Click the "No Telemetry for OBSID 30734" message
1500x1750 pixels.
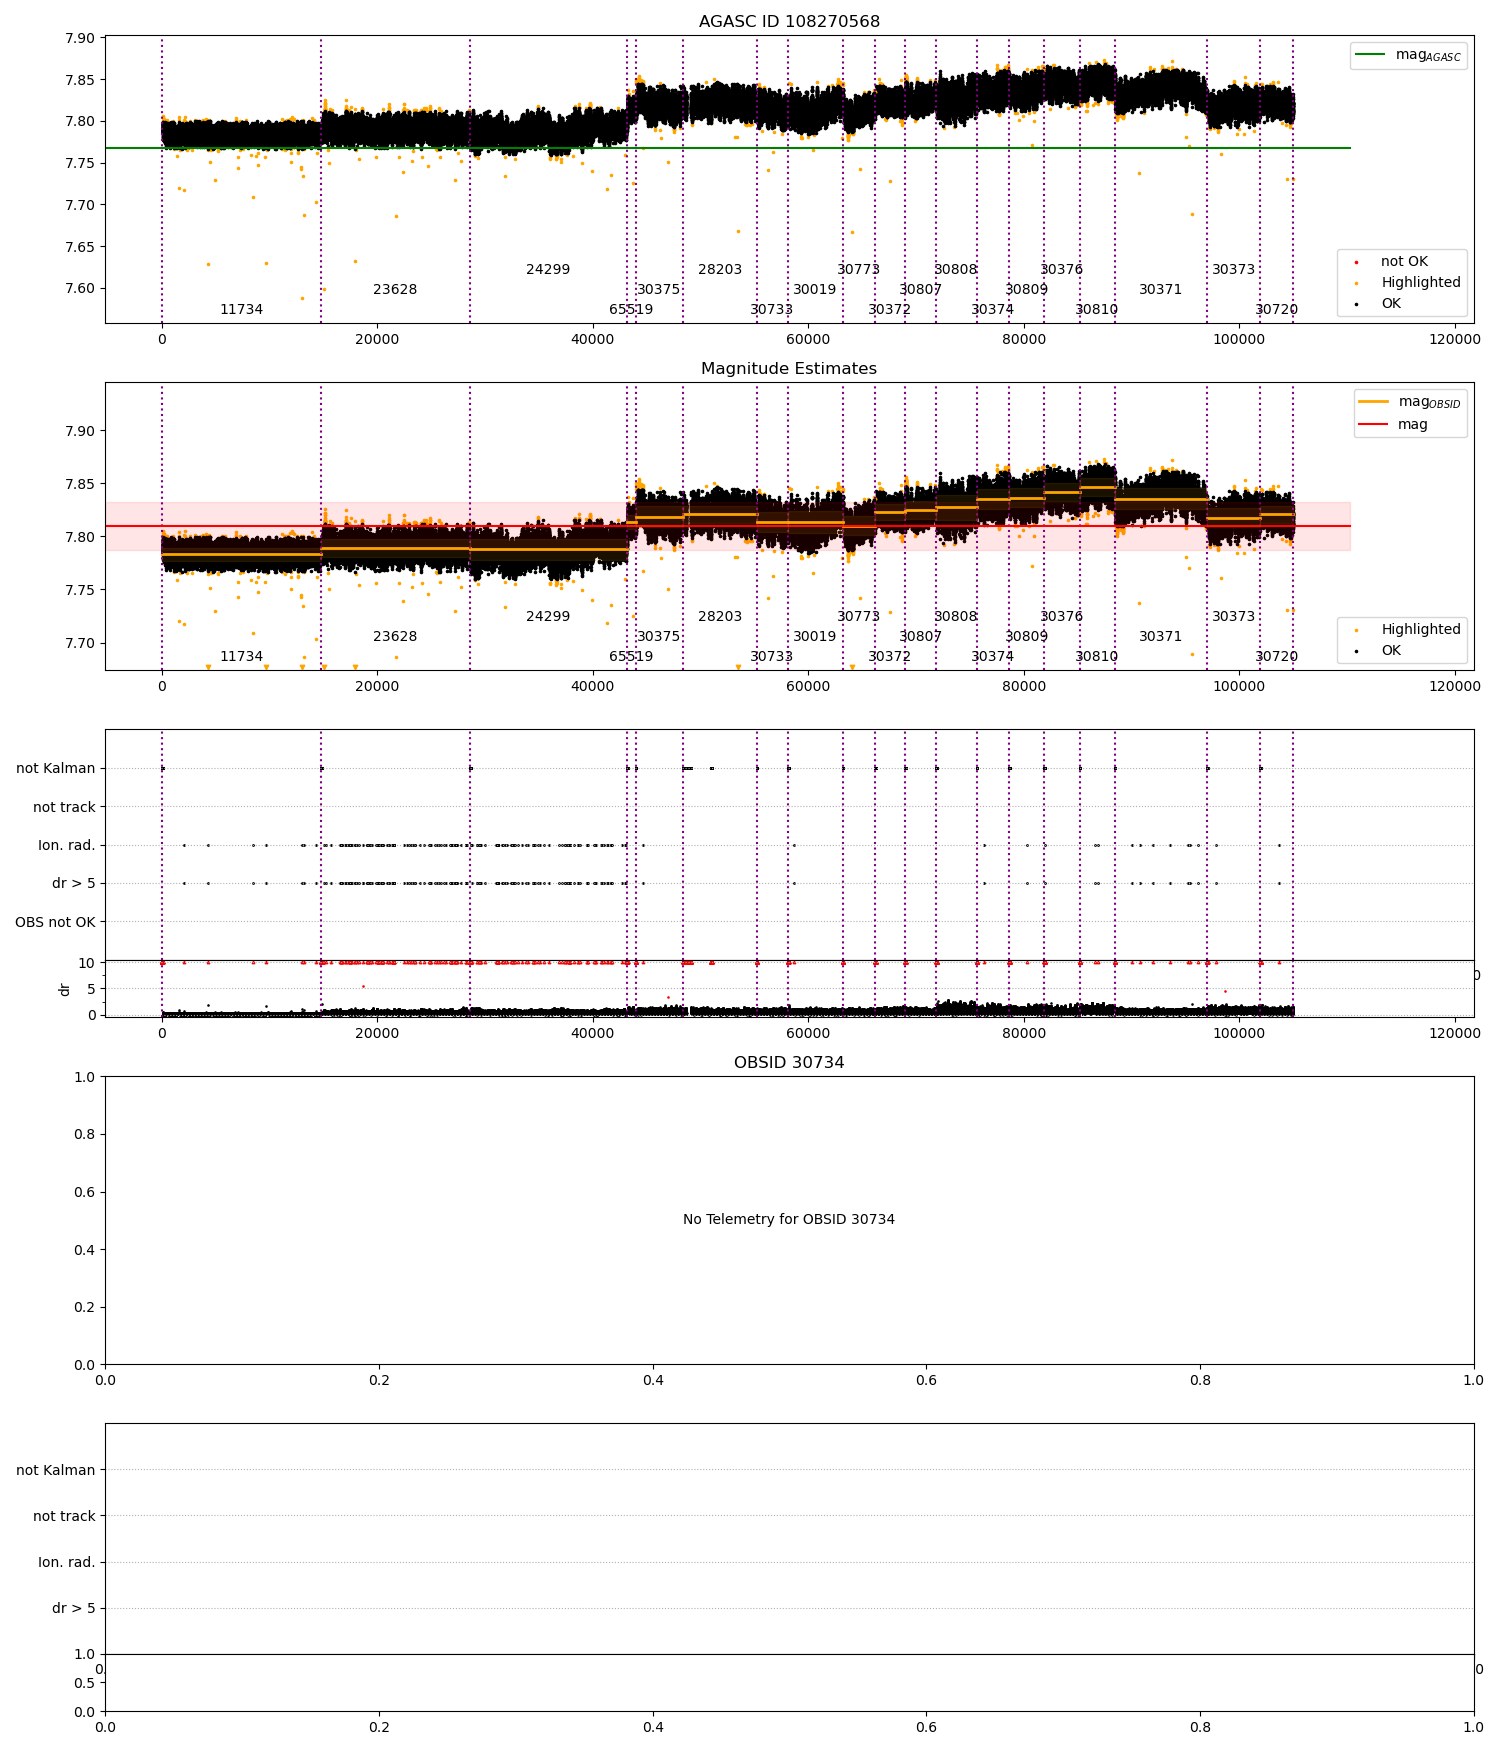[789, 1220]
